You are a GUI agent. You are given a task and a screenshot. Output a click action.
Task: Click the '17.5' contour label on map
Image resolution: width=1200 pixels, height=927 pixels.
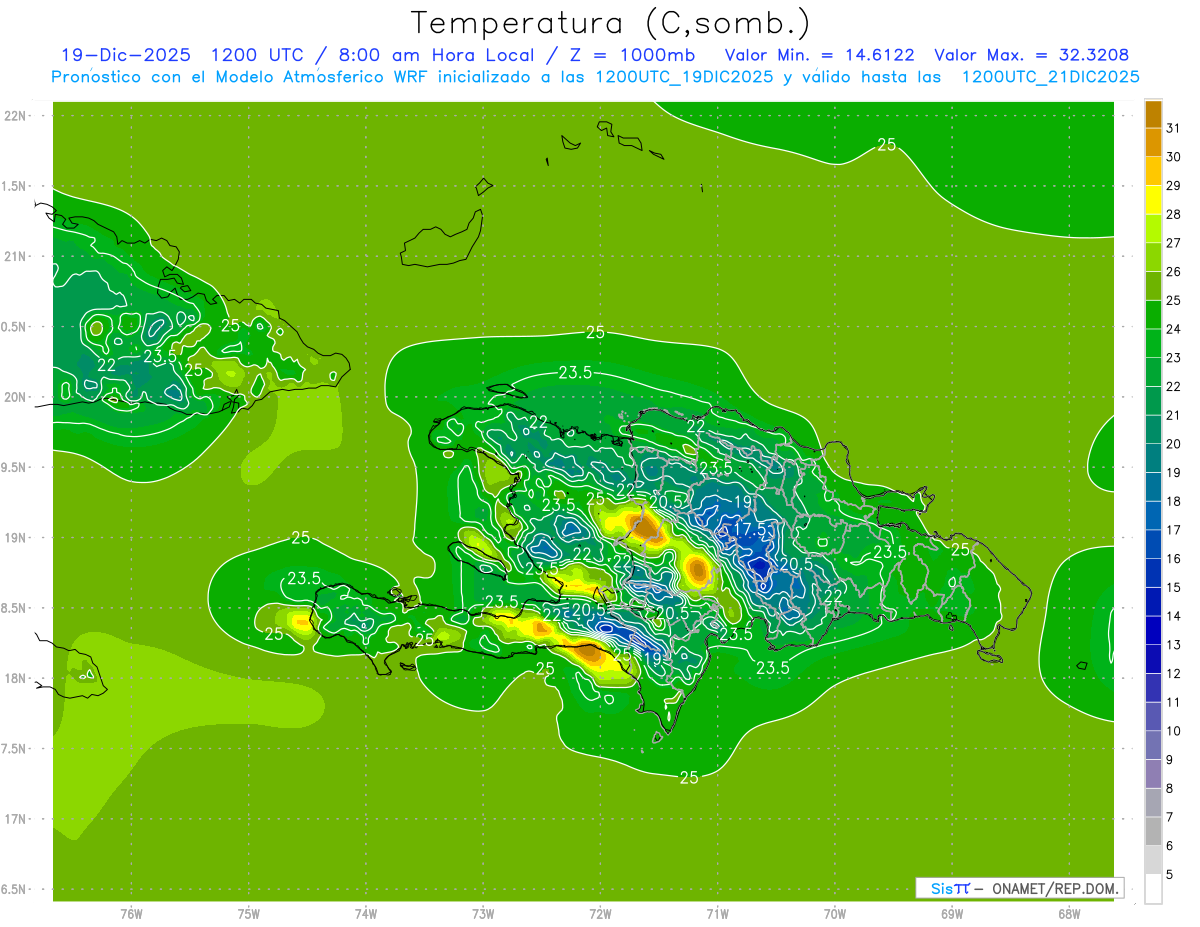(x=751, y=529)
